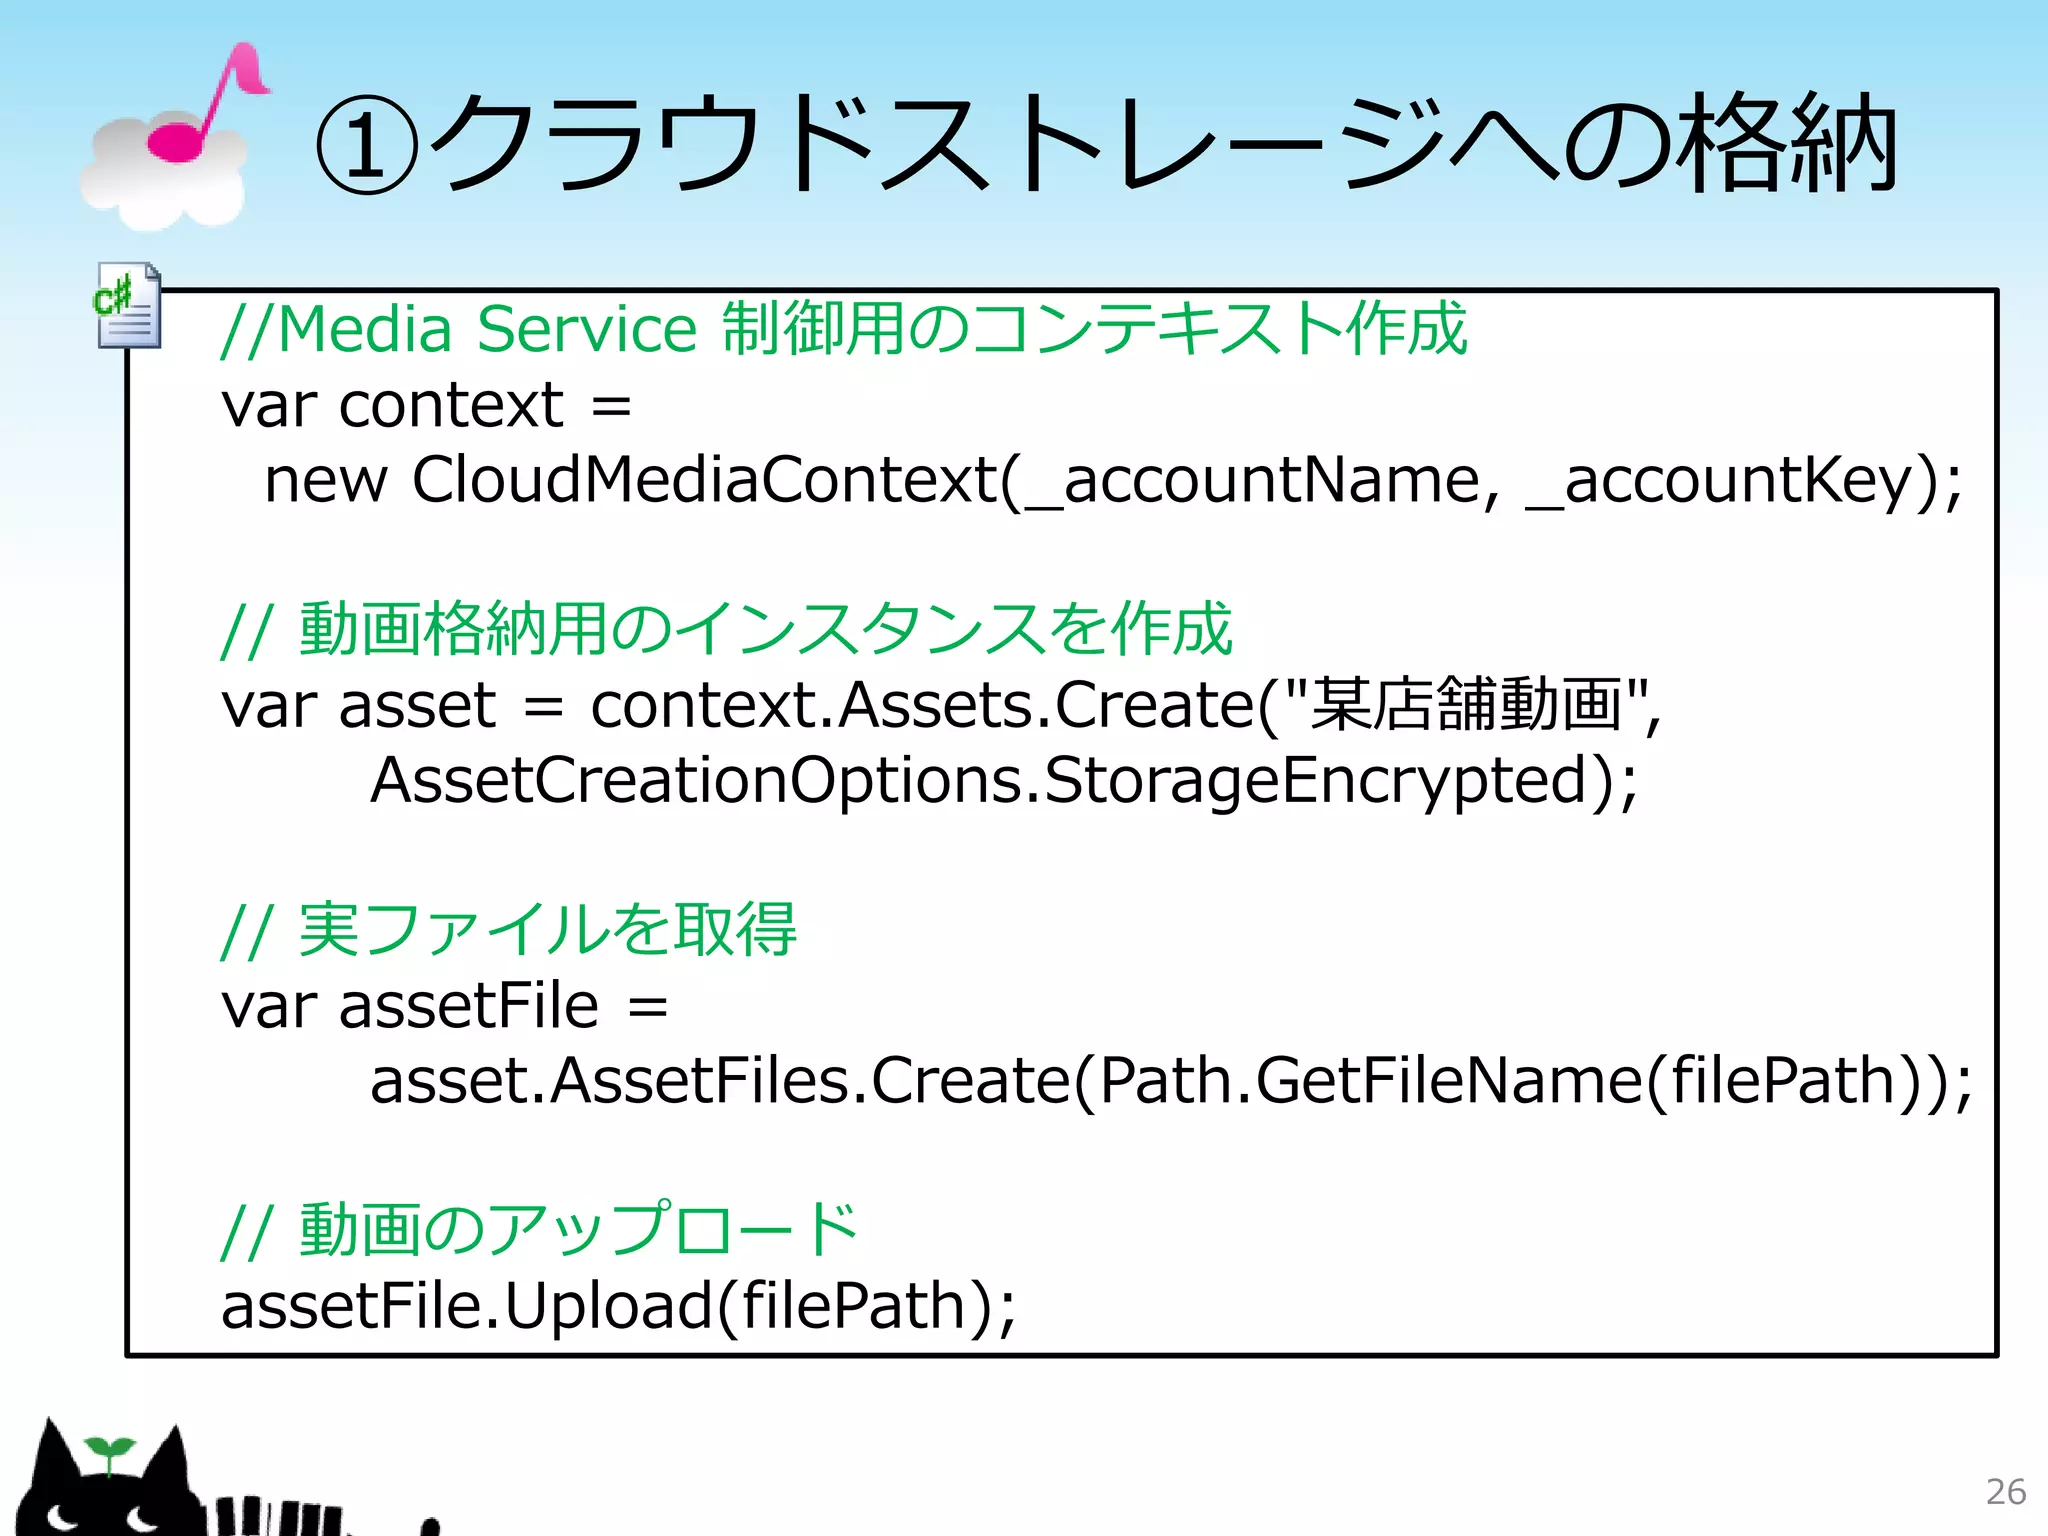This screenshot has height=1536, width=2048.
Task: Click the comment // 動画のアップロード
Action: tap(539, 1229)
